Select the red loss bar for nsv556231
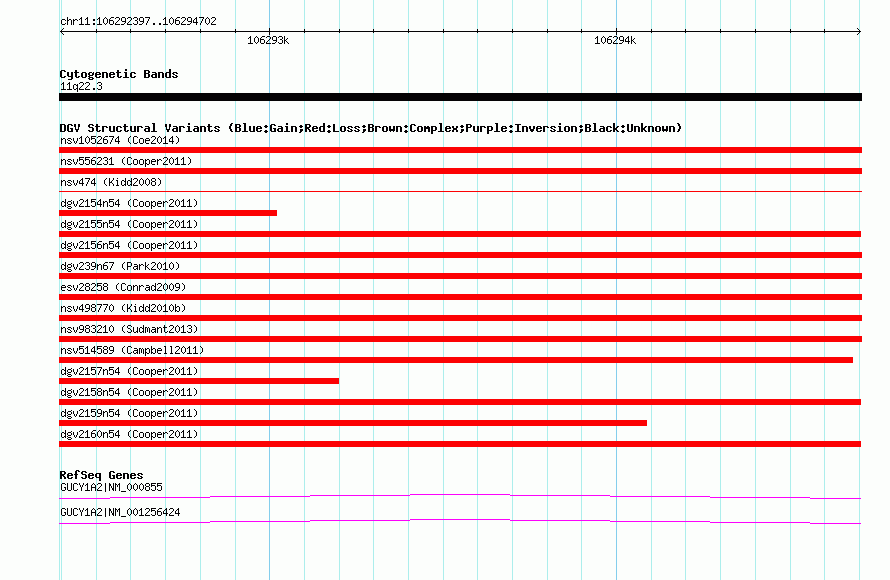The width and height of the screenshot is (890, 580). (x=460, y=171)
